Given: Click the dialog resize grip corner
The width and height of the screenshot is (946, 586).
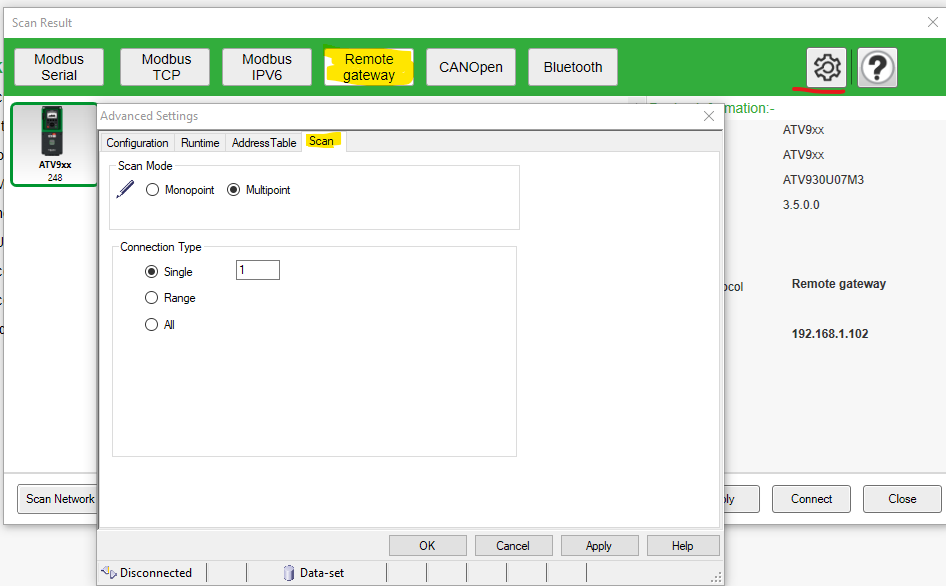Looking at the screenshot, I should (716, 578).
